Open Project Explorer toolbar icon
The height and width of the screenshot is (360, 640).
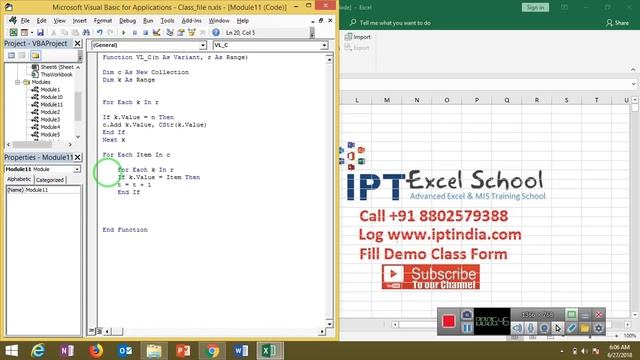coord(170,32)
